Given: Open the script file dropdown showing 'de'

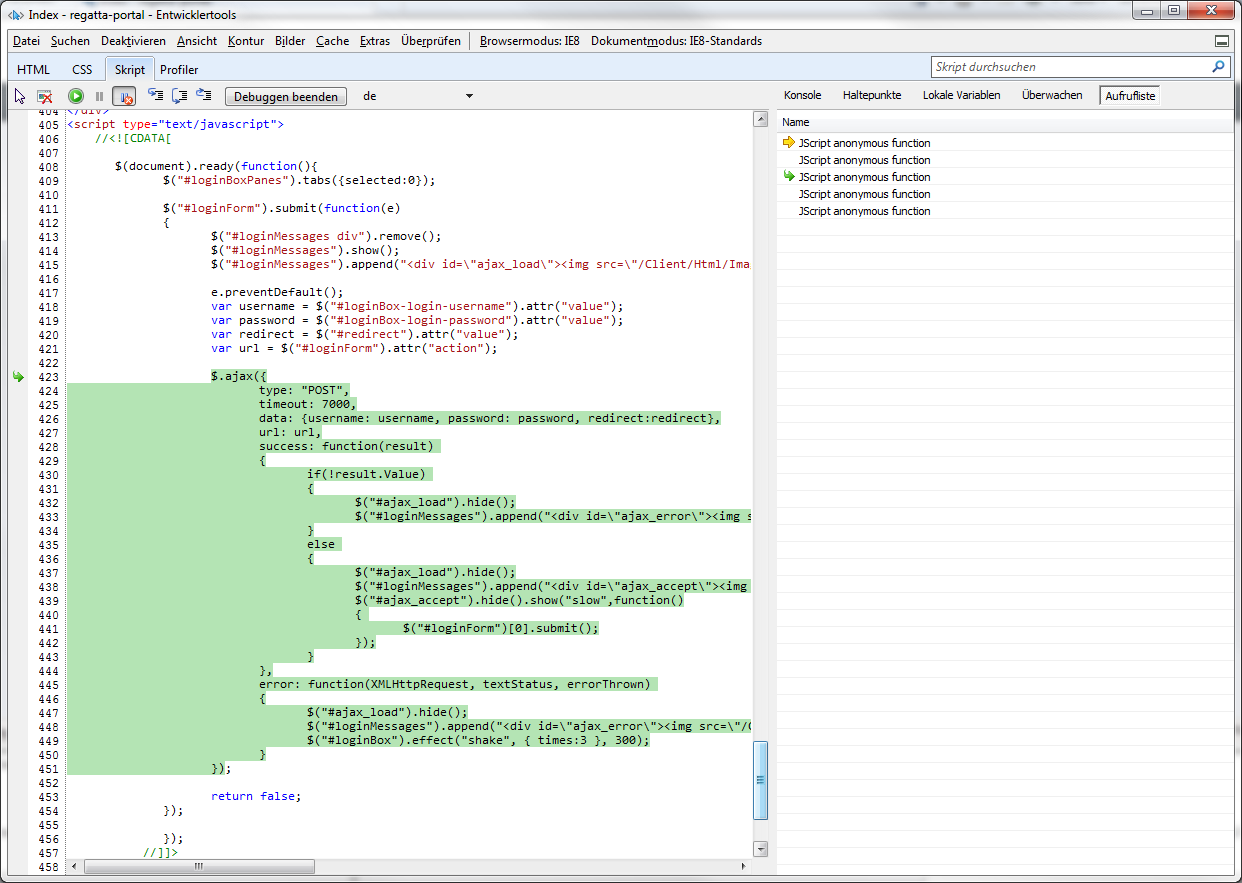Looking at the screenshot, I should click(x=469, y=96).
